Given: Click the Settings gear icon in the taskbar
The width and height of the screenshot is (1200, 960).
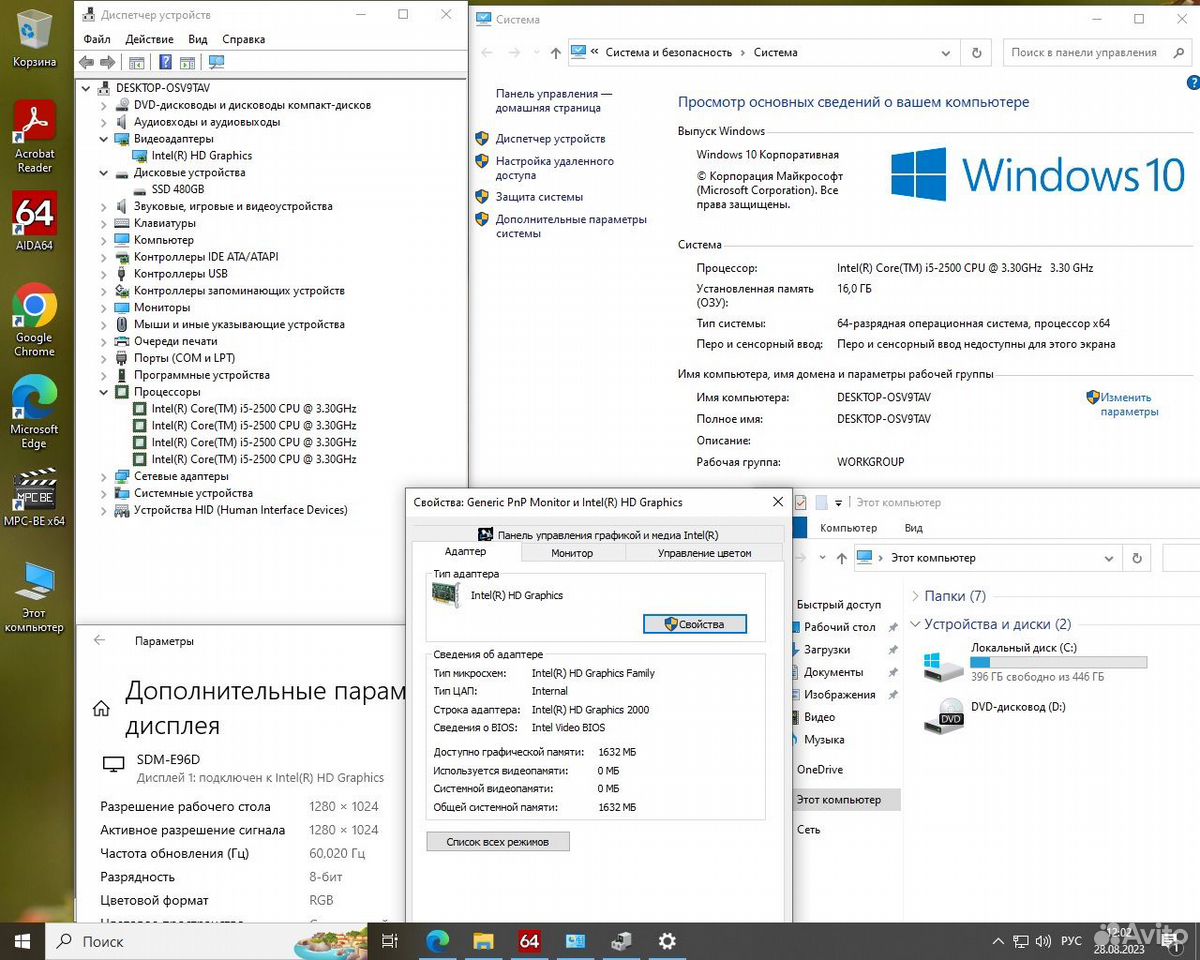Looking at the screenshot, I should [x=667, y=941].
